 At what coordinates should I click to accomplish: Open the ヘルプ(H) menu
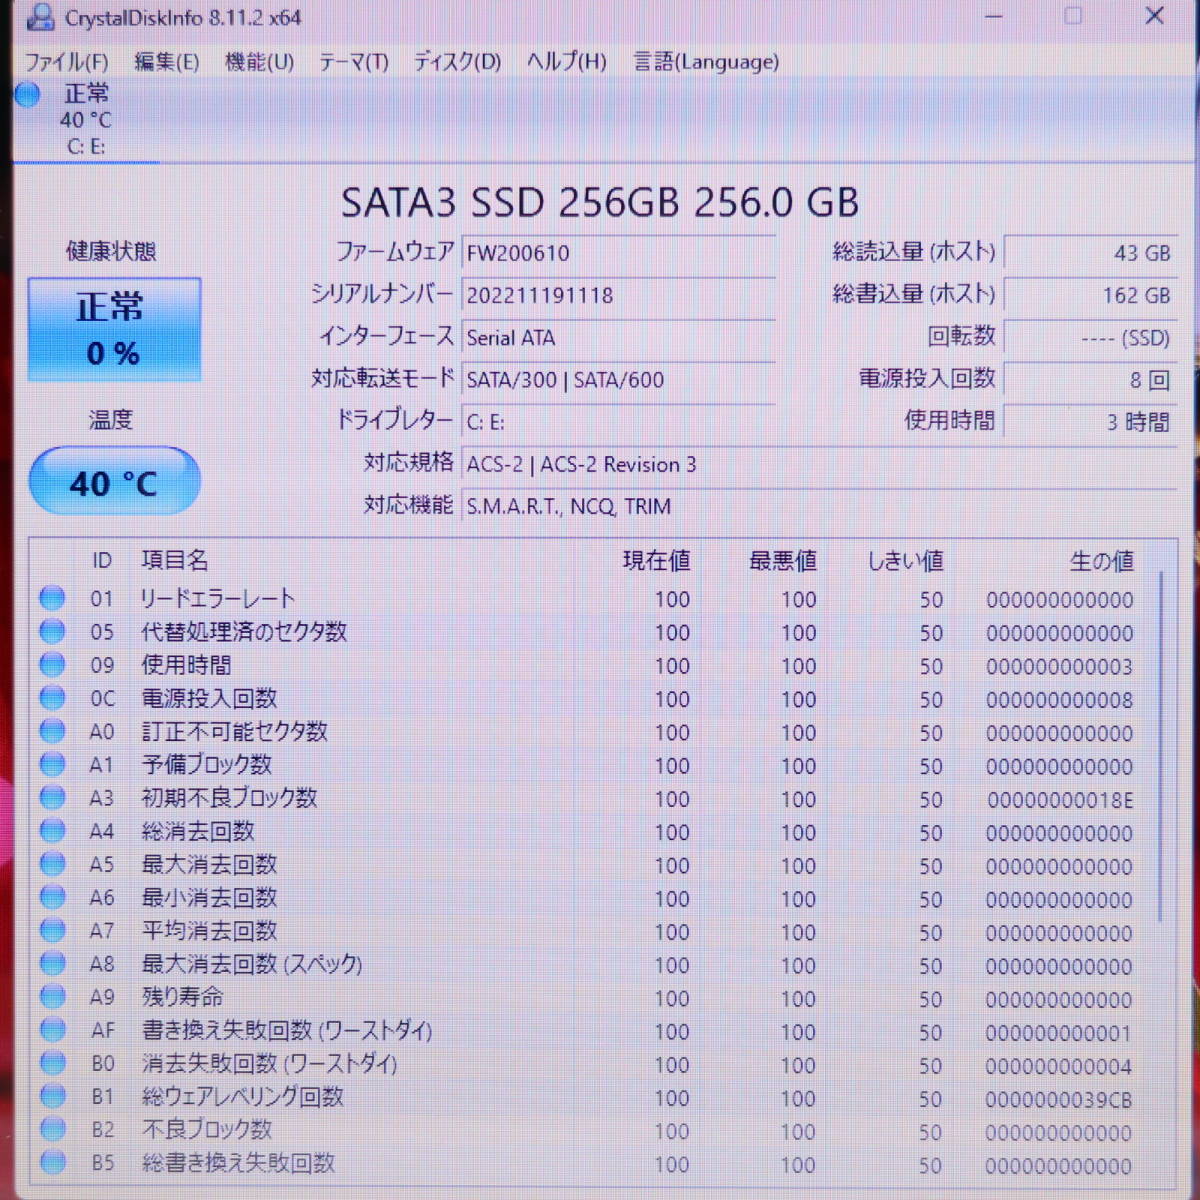pyautogui.click(x=566, y=62)
